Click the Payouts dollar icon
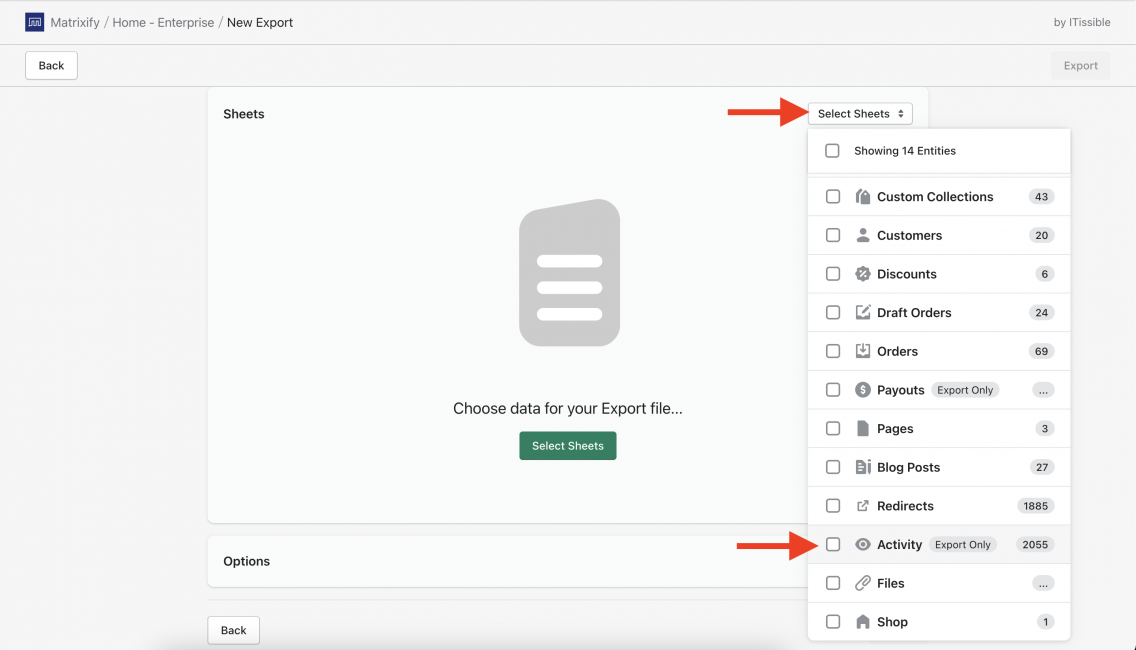Image resolution: width=1136 pixels, height=650 pixels. (x=863, y=389)
